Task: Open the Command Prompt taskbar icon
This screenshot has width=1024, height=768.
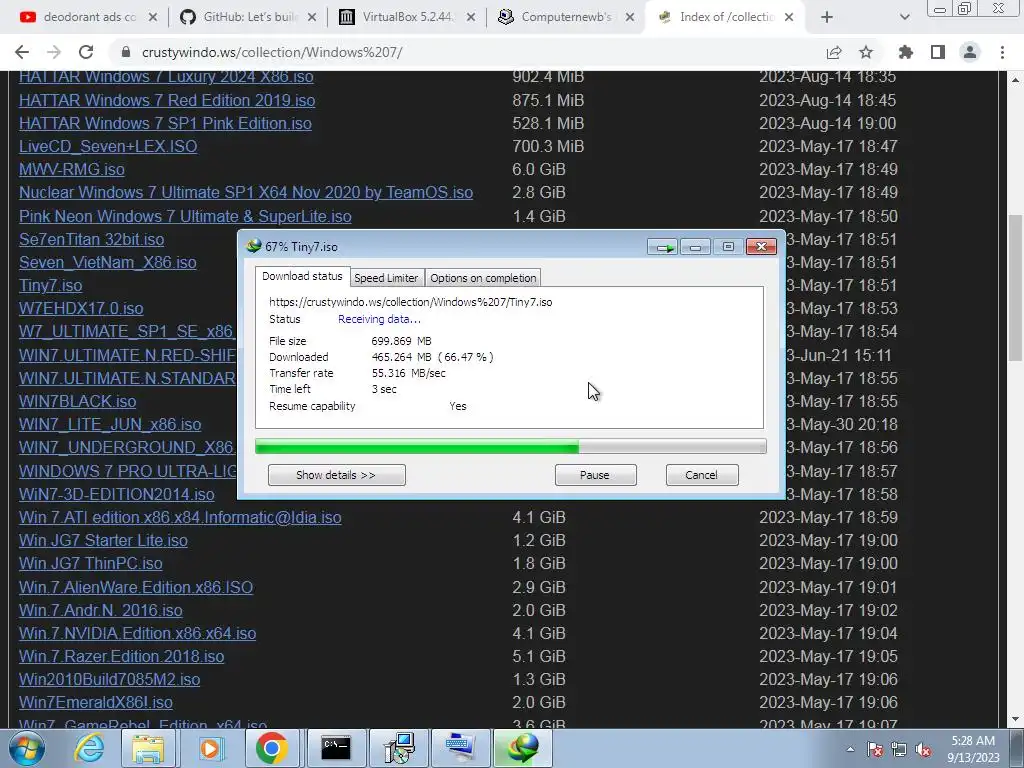Action: pyautogui.click(x=336, y=748)
